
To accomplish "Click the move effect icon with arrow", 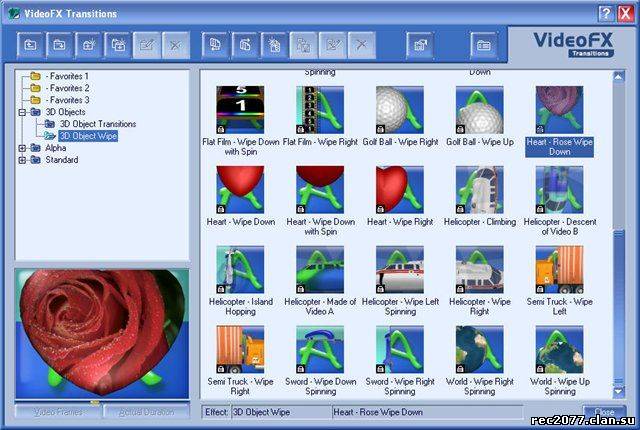I will [x=245, y=45].
